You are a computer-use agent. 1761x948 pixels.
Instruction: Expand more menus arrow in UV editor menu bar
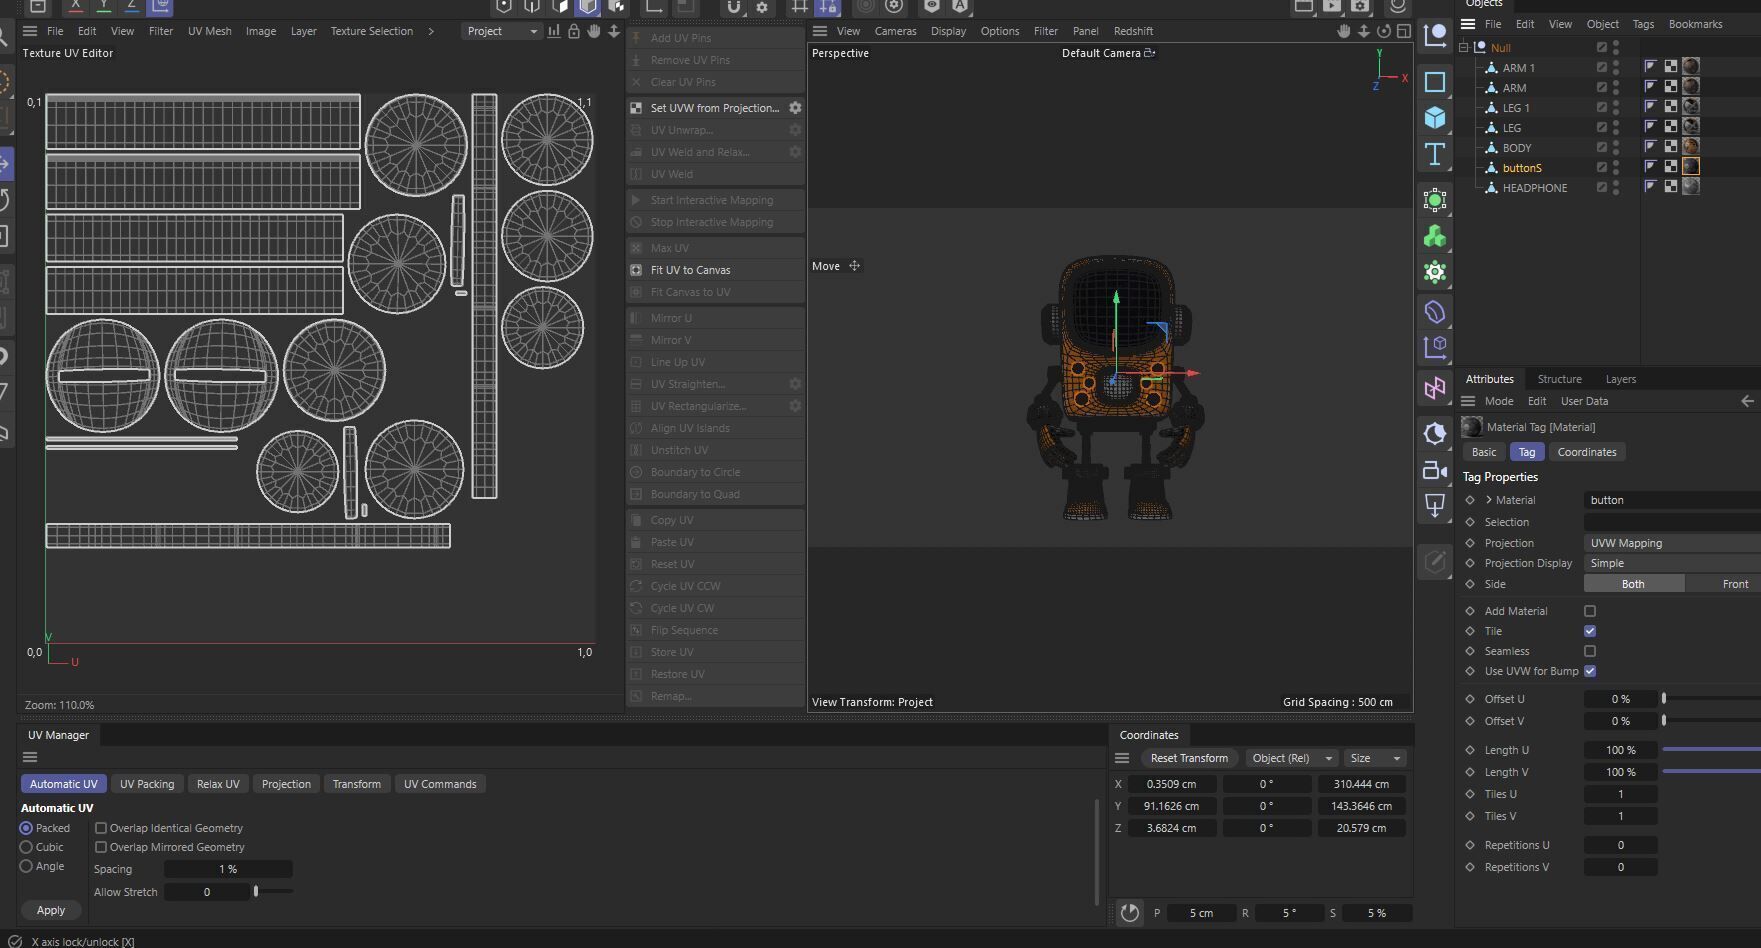(x=431, y=31)
